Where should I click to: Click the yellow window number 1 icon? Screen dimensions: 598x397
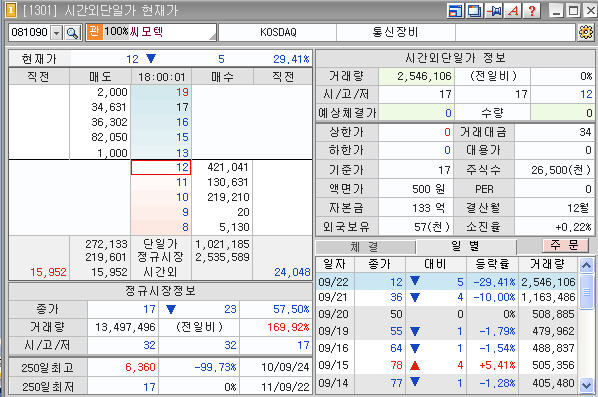click(10, 10)
